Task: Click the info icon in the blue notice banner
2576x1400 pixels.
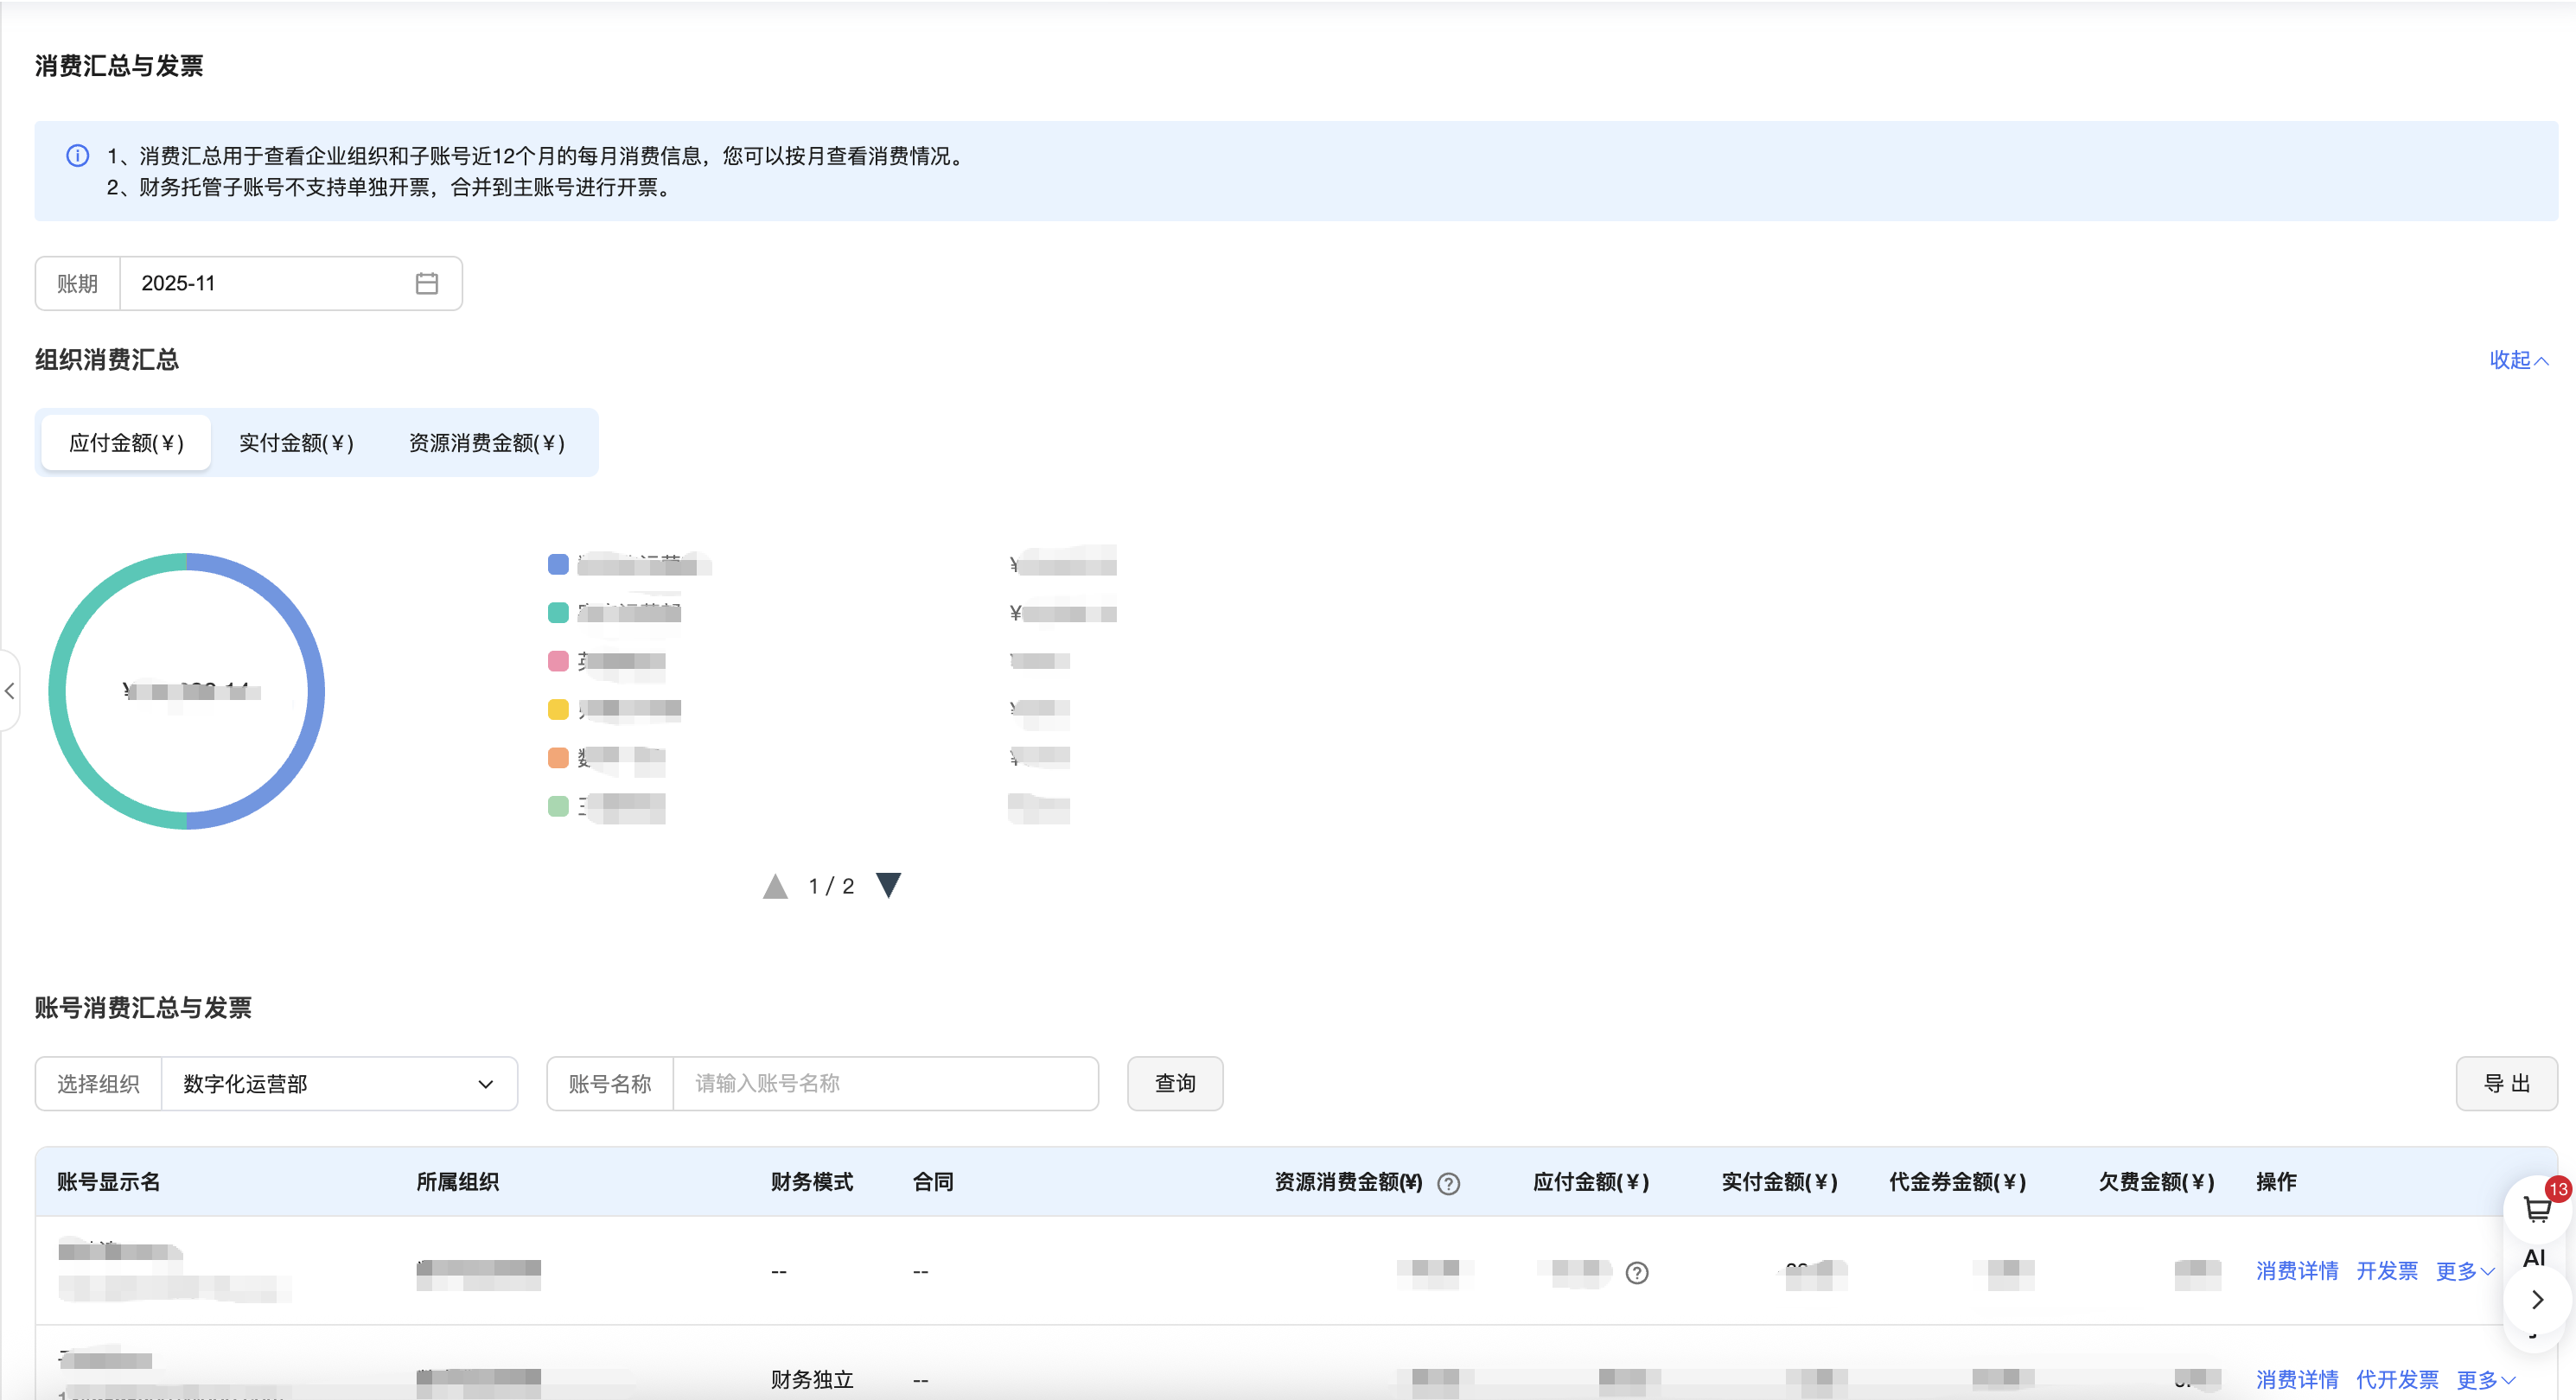Action: tap(77, 156)
